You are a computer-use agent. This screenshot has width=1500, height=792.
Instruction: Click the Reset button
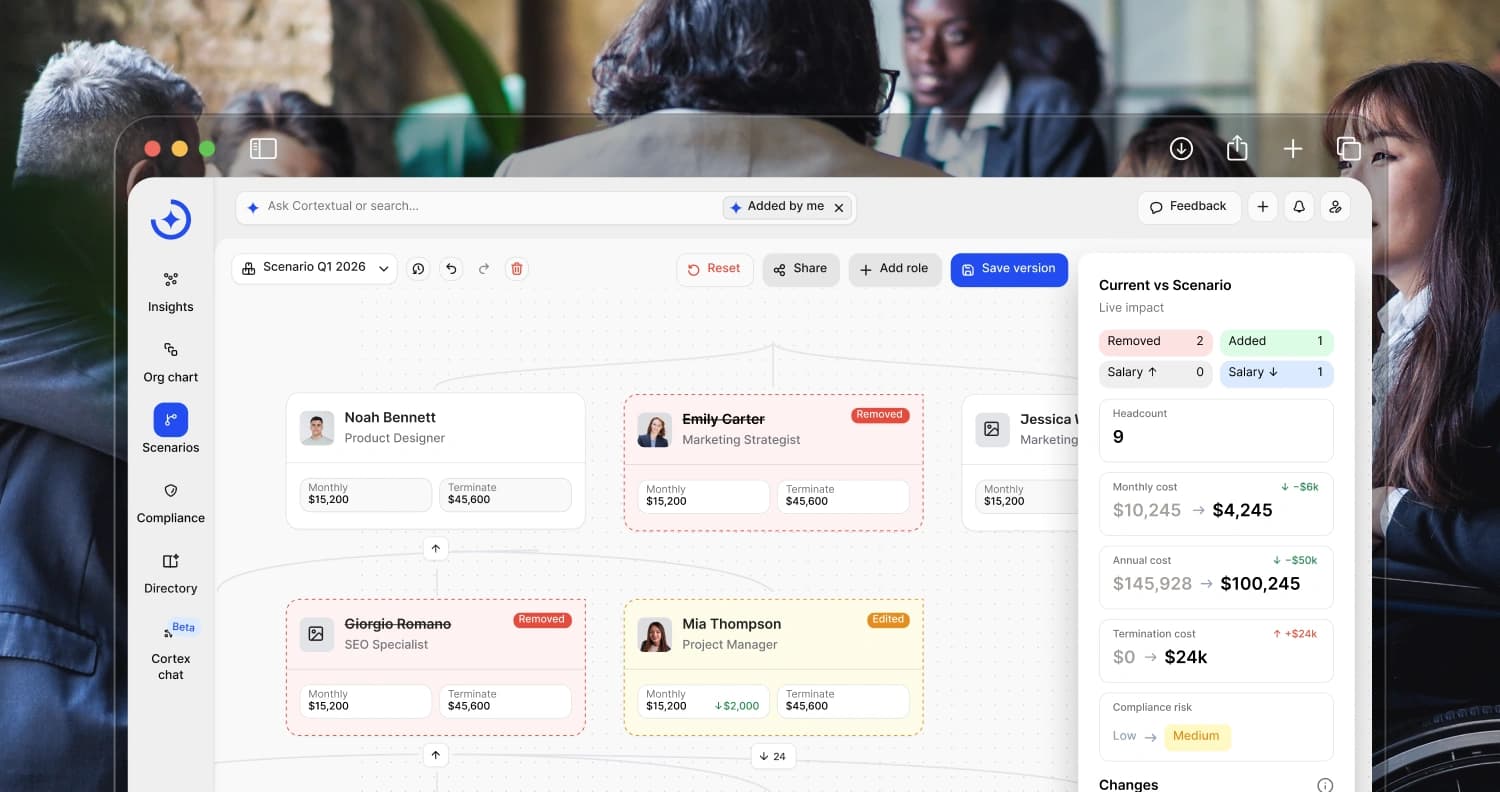714,269
